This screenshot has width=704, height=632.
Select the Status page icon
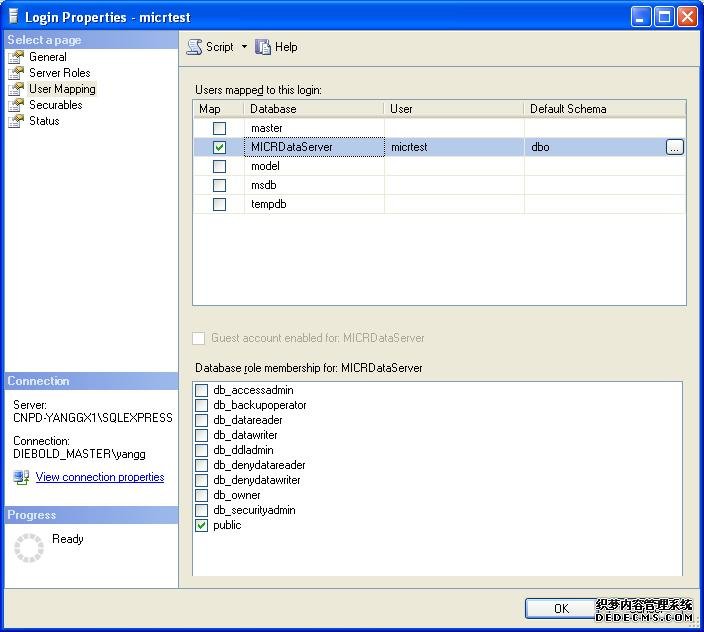[16, 121]
